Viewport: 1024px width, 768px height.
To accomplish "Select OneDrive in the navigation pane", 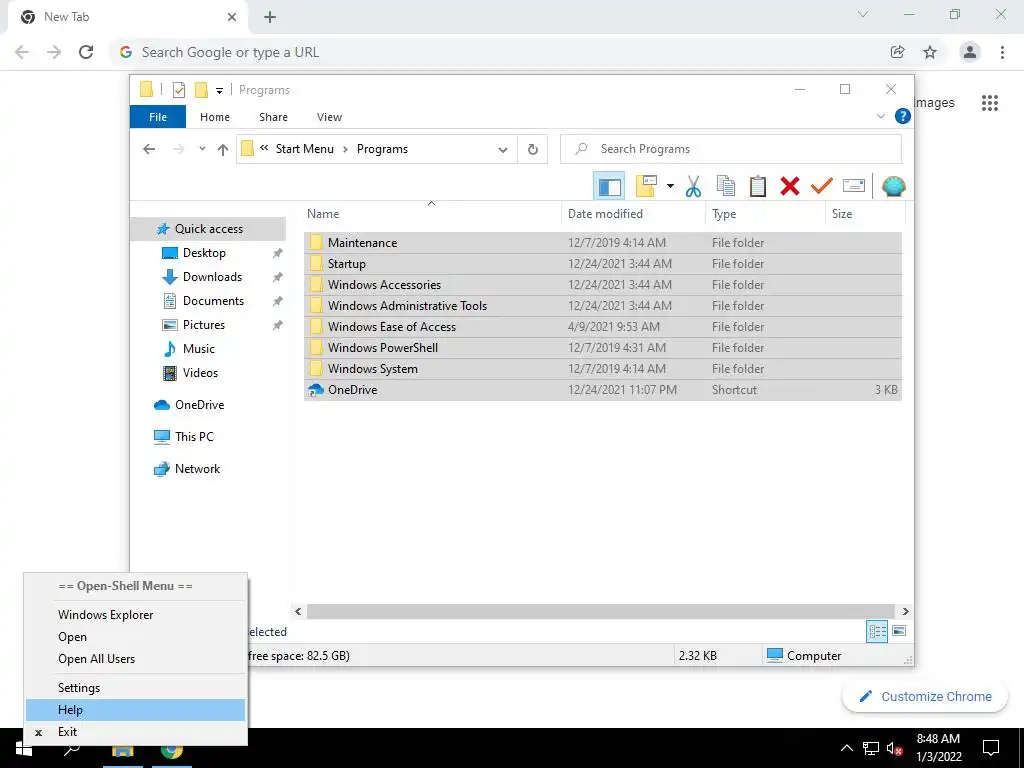I will click(x=199, y=405).
